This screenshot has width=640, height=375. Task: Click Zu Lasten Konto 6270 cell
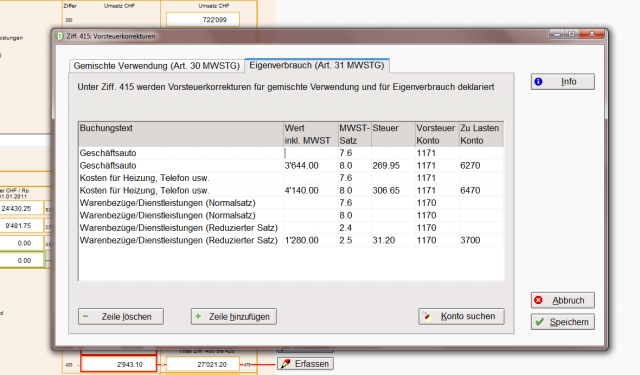pos(481,166)
